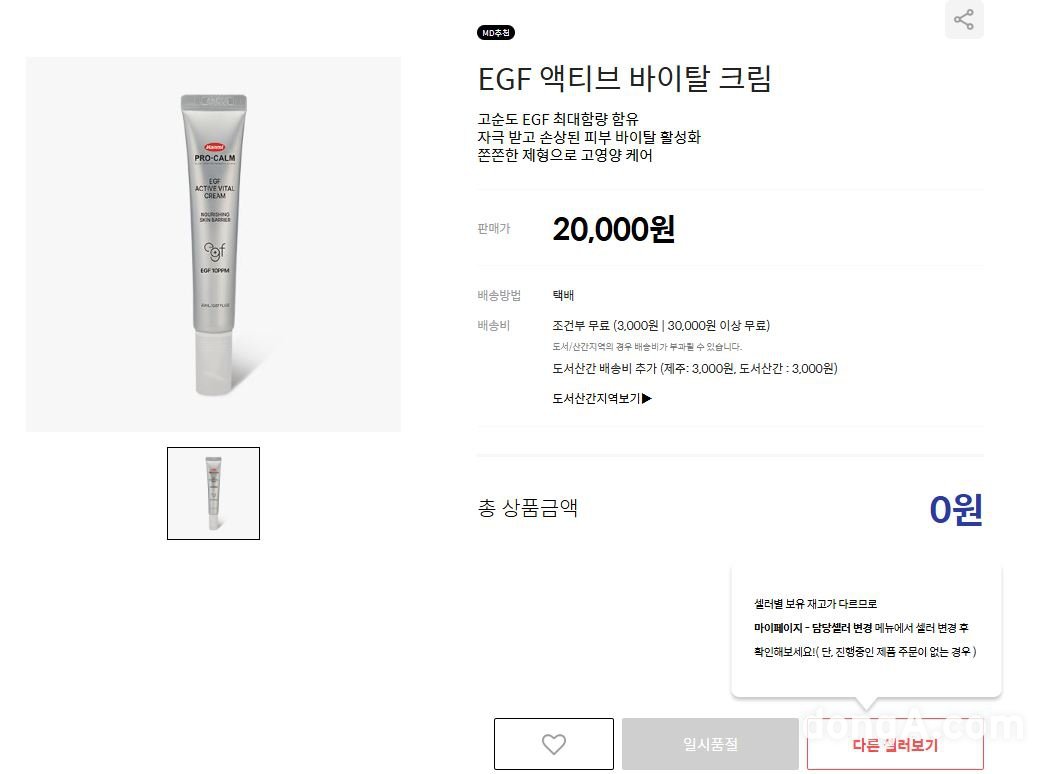
Task: Click the 0원 total amount
Action: (x=956, y=510)
